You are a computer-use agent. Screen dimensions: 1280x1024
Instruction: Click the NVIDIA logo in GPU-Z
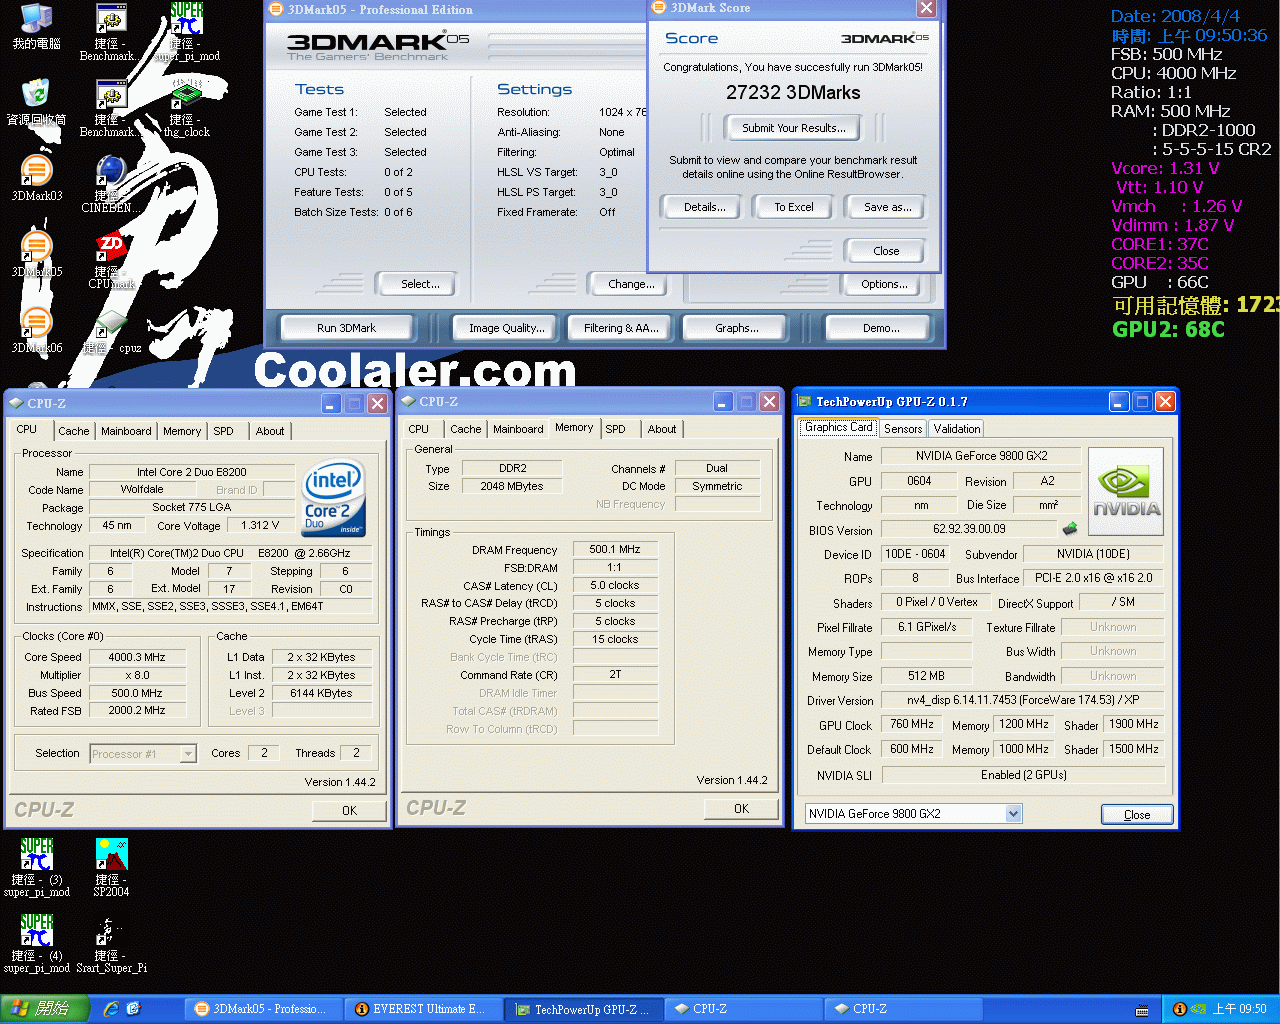coord(1126,491)
